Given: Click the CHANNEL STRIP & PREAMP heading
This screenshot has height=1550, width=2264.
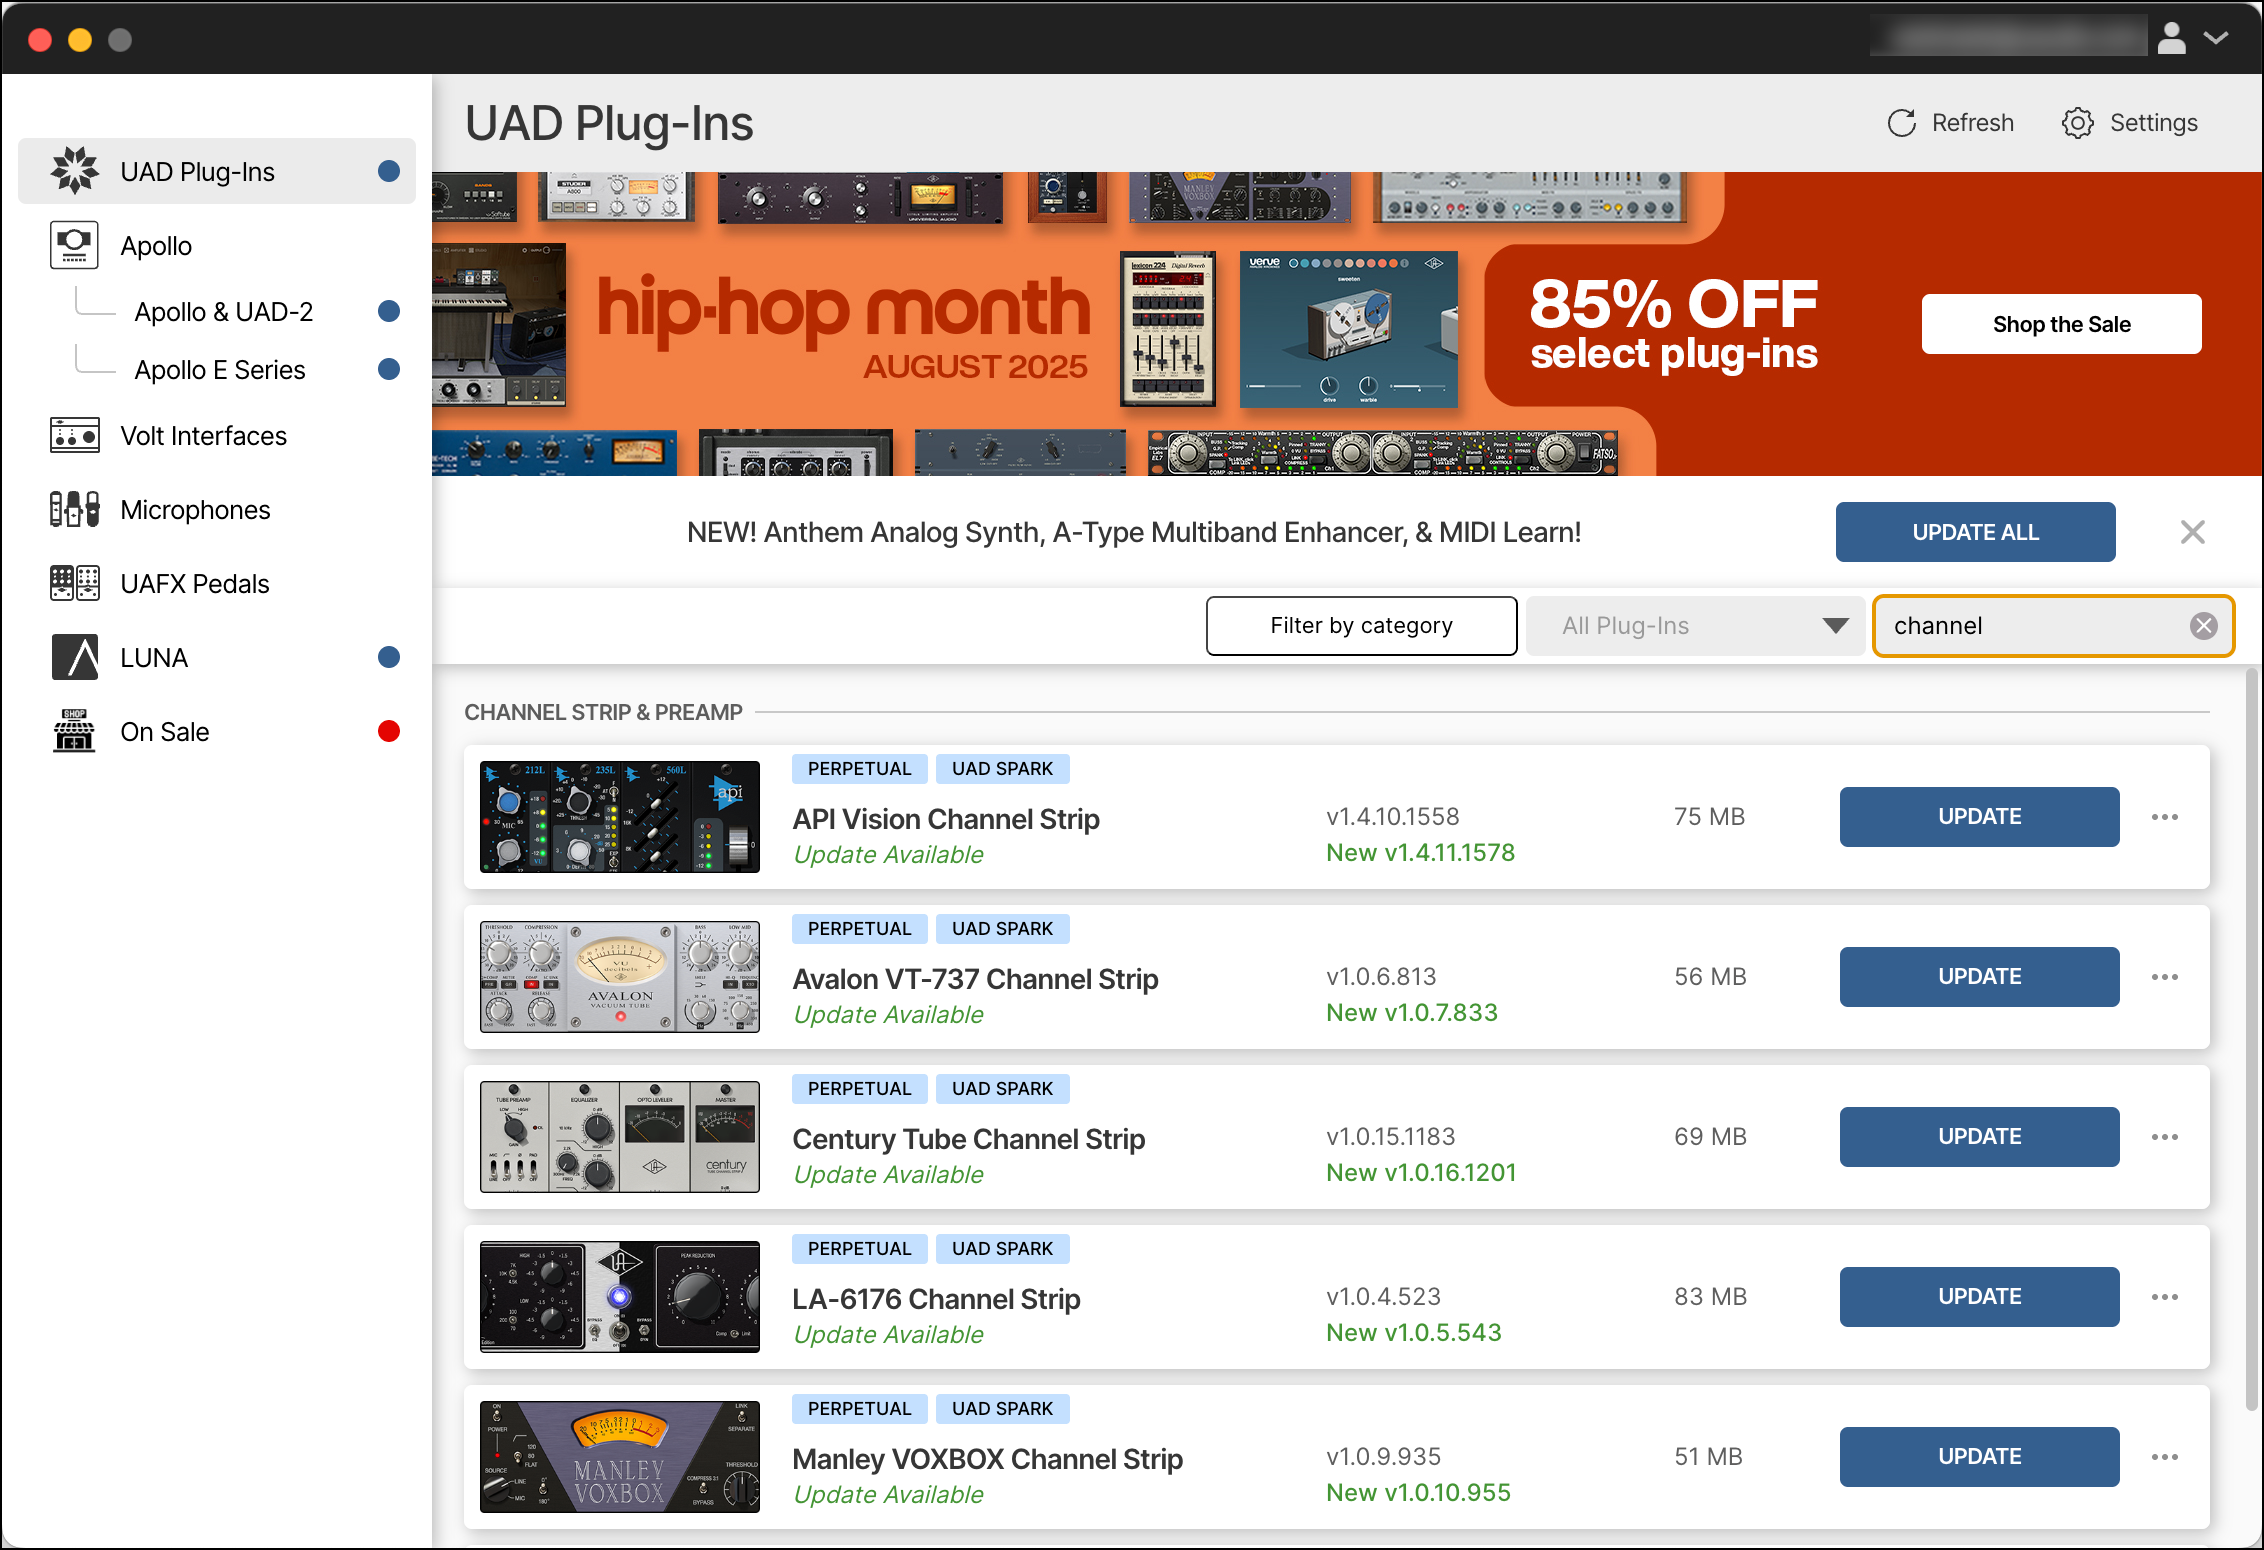Looking at the screenshot, I should coord(603,712).
